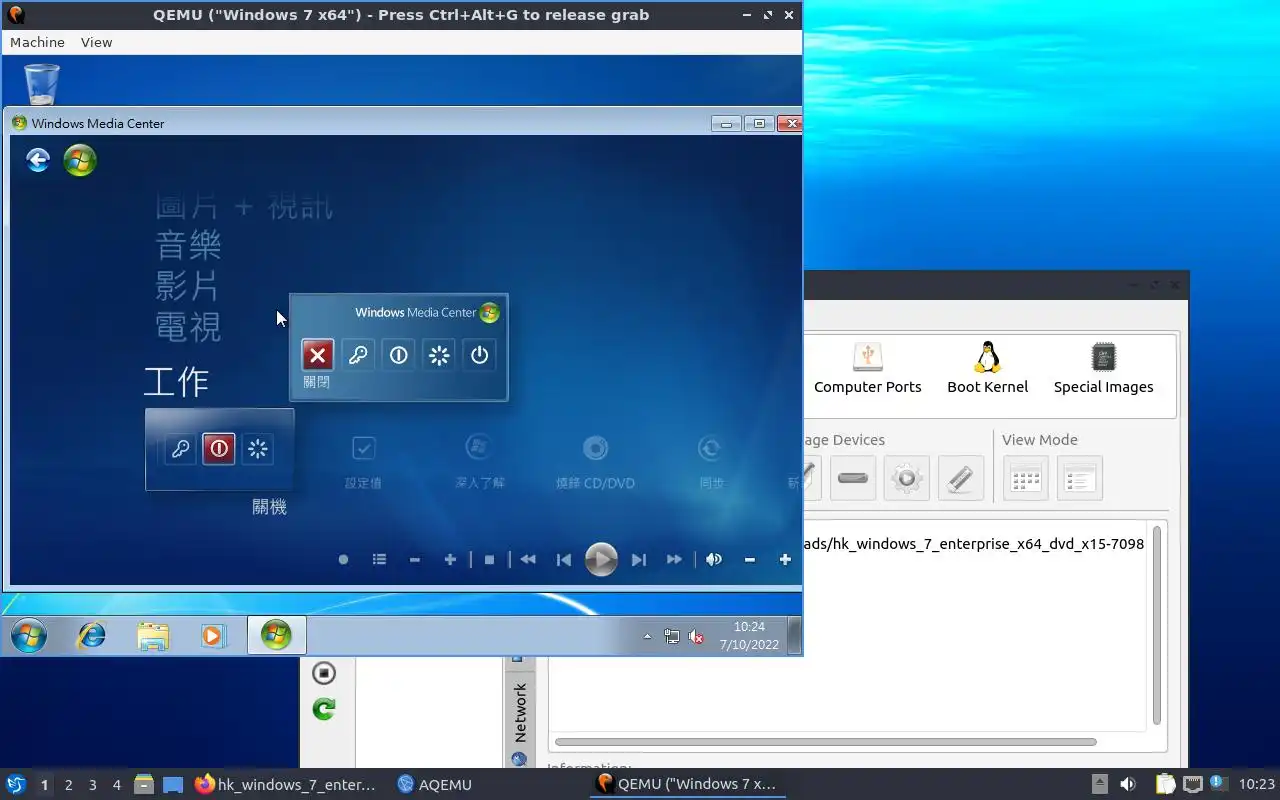
Task: Open the Recycle Bin on the Windows 7 desktop
Action: (42, 83)
